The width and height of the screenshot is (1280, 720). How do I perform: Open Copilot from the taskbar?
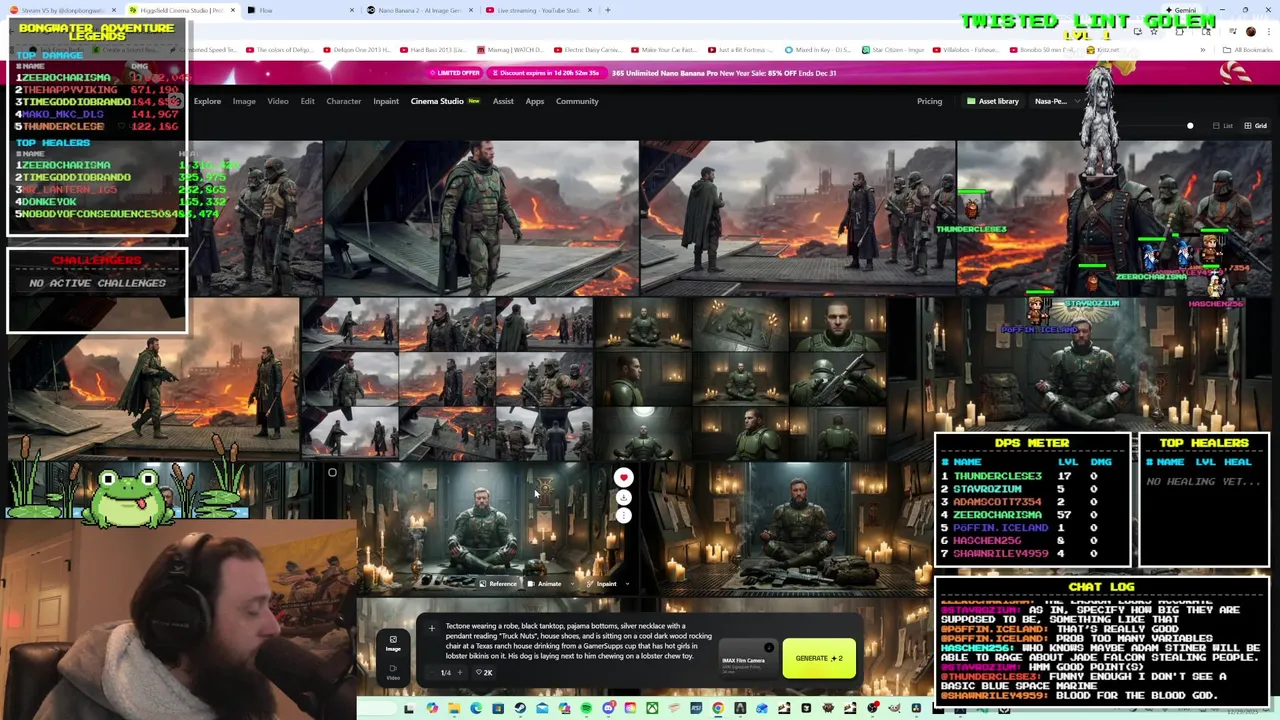point(432,709)
